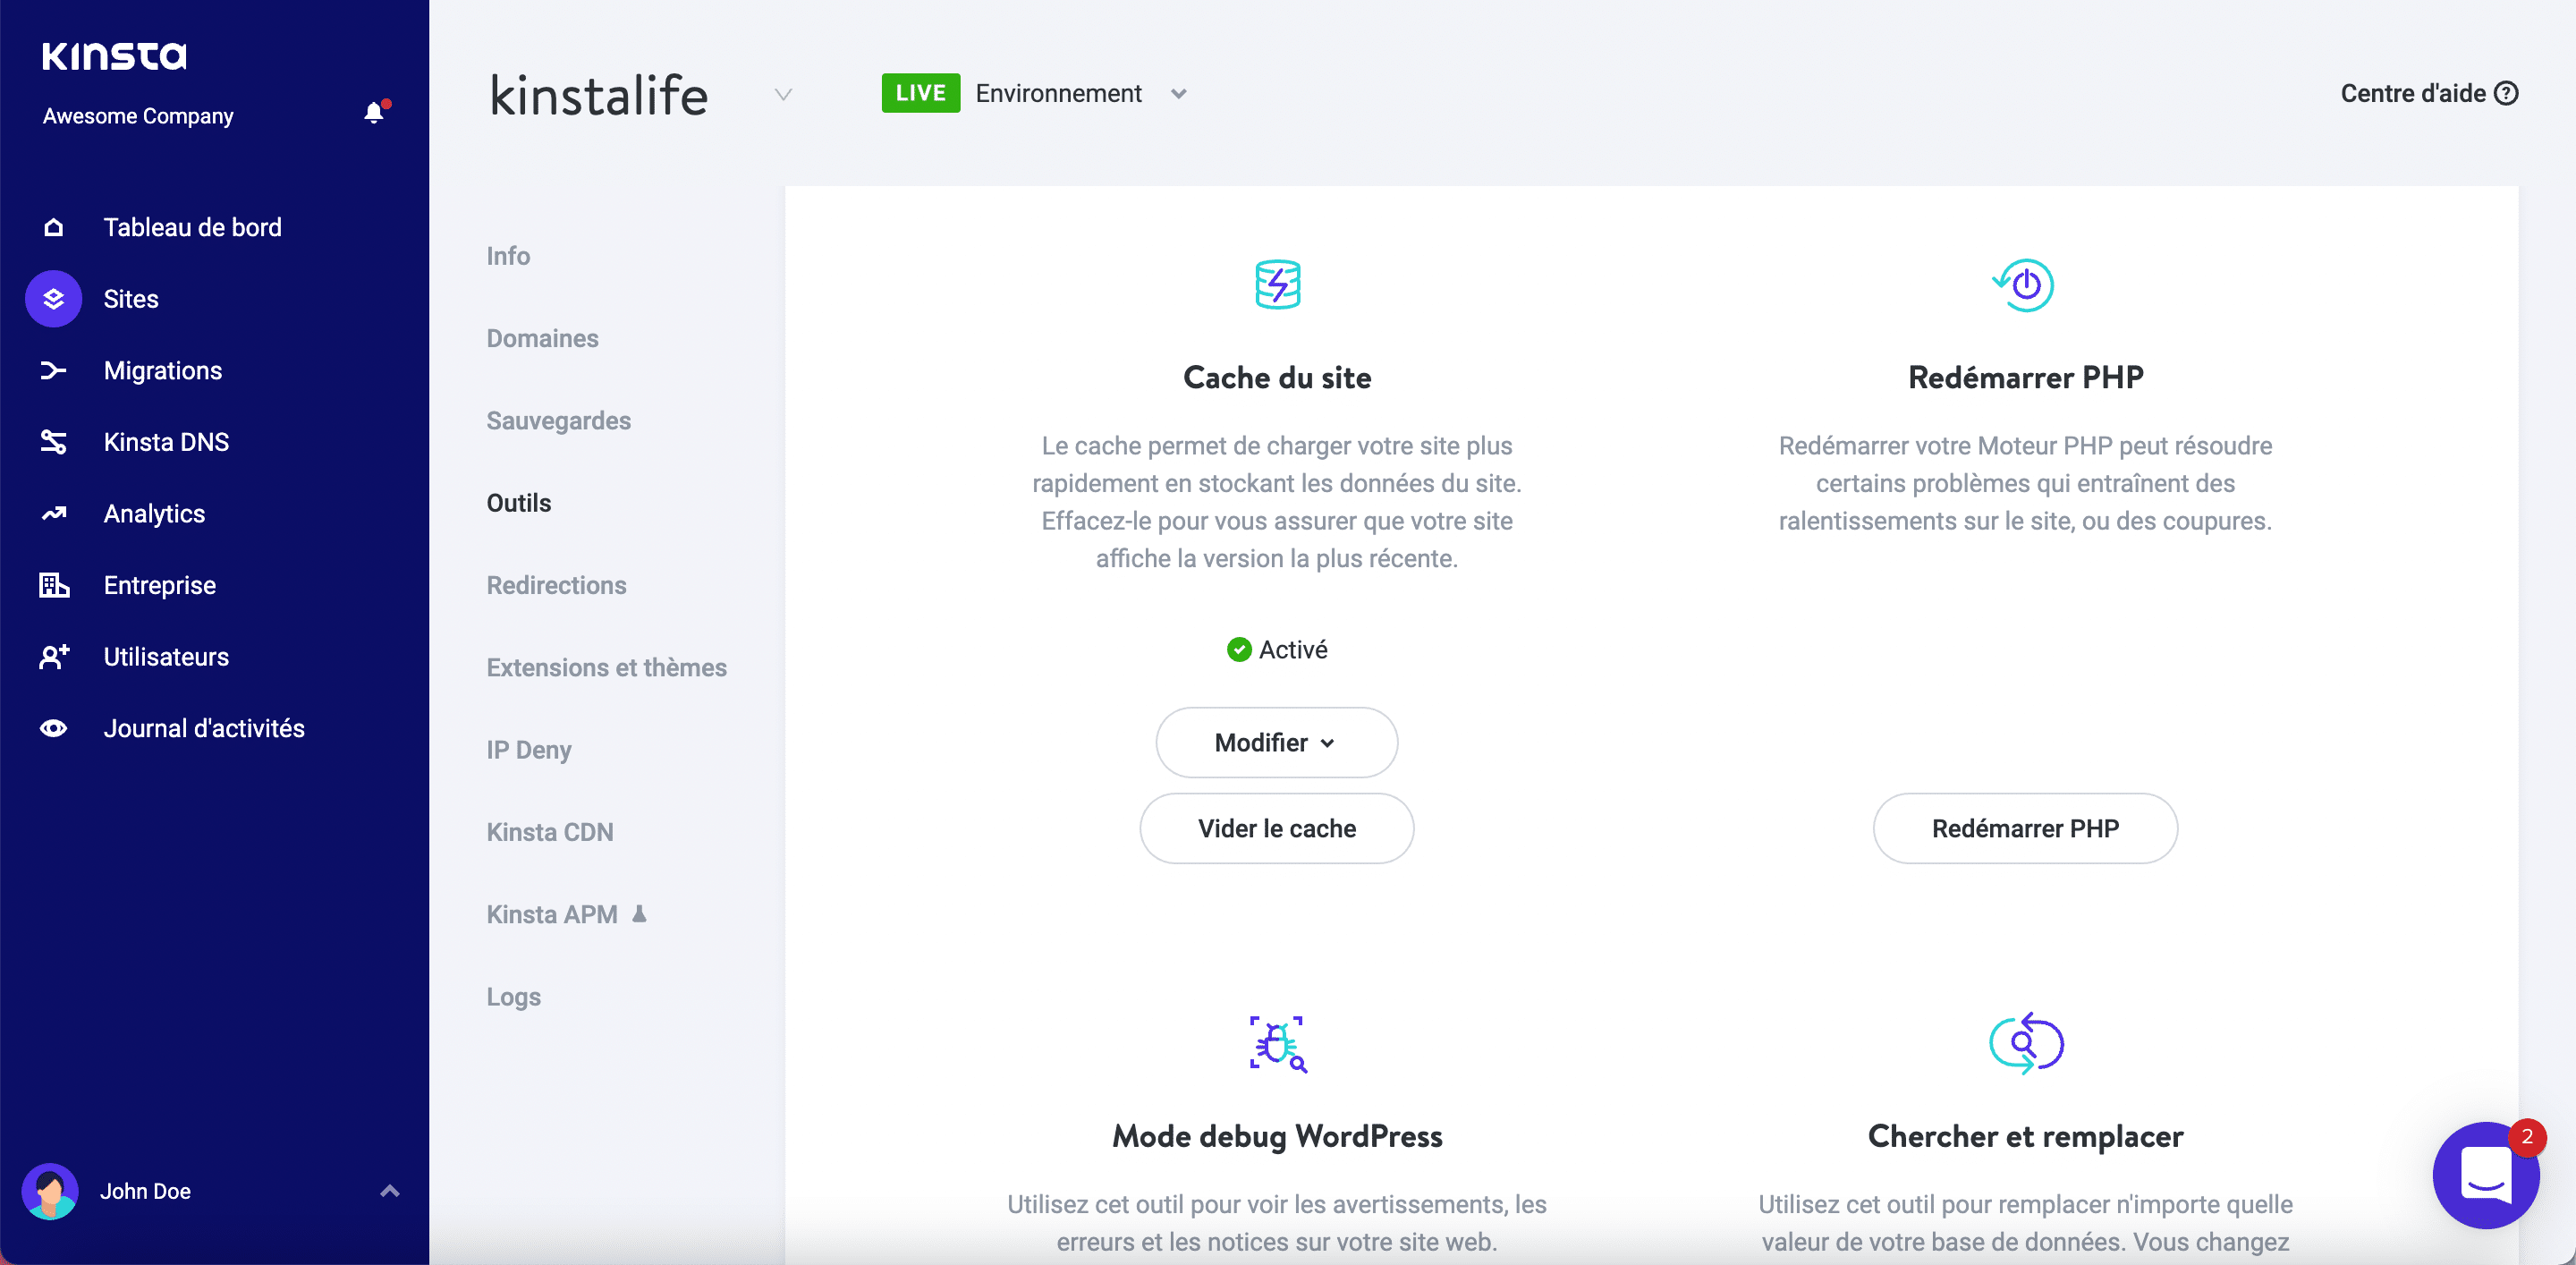The width and height of the screenshot is (2576, 1265).
Task: Open the notifications bell
Action: point(374,112)
